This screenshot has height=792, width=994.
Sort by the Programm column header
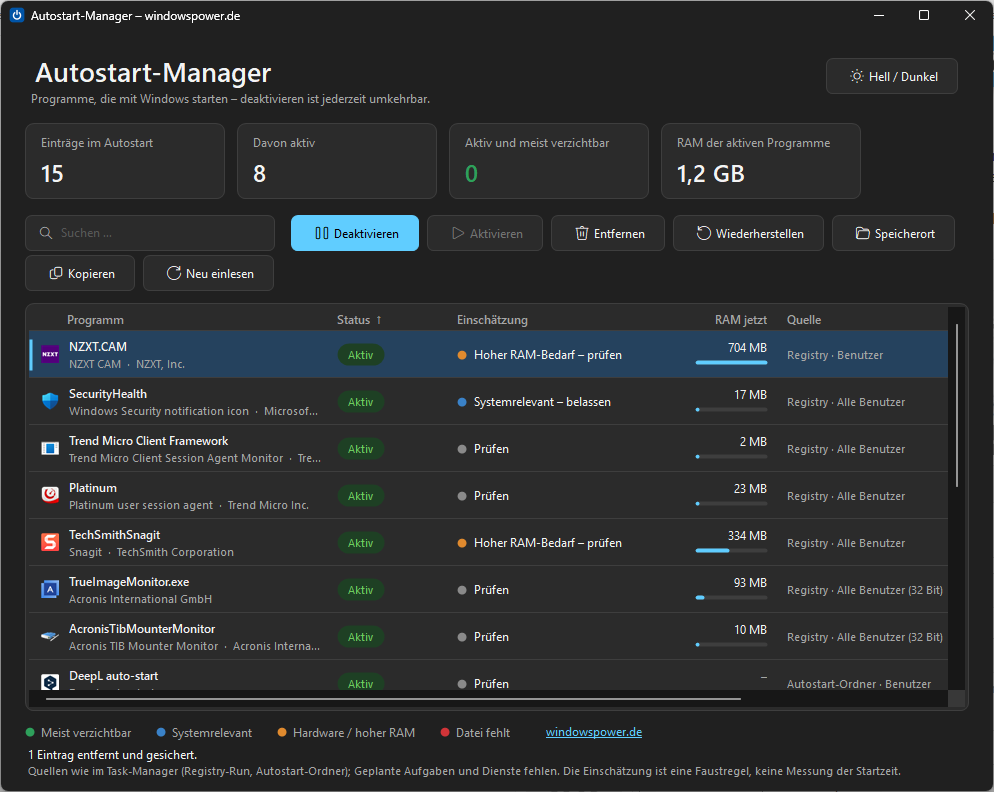point(95,320)
